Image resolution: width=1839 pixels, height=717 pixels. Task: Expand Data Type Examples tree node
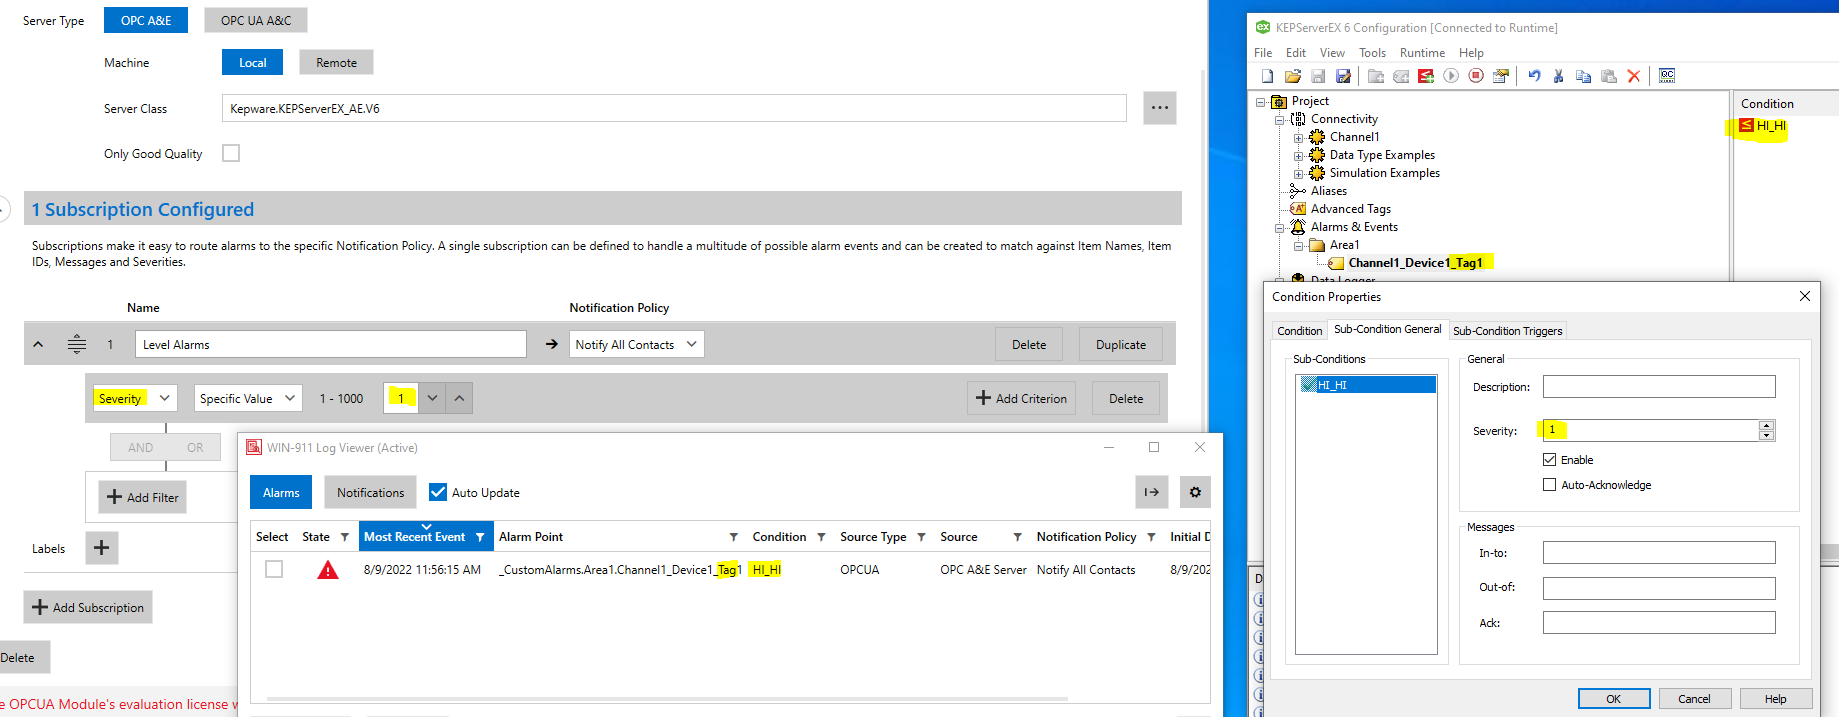pyautogui.click(x=1298, y=156)
